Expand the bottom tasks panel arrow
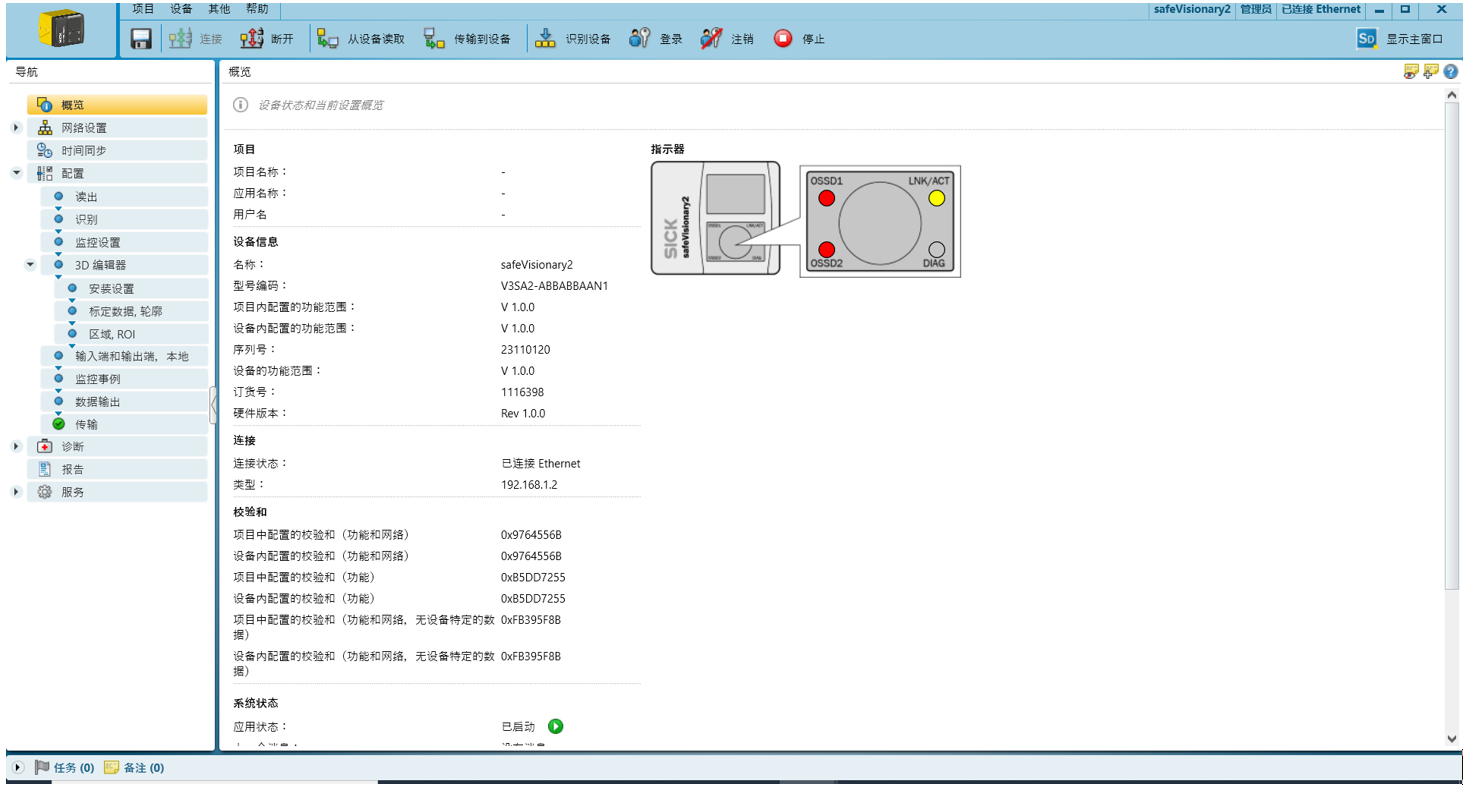This screenshot has height=789, width=1468. click(18, 768)
